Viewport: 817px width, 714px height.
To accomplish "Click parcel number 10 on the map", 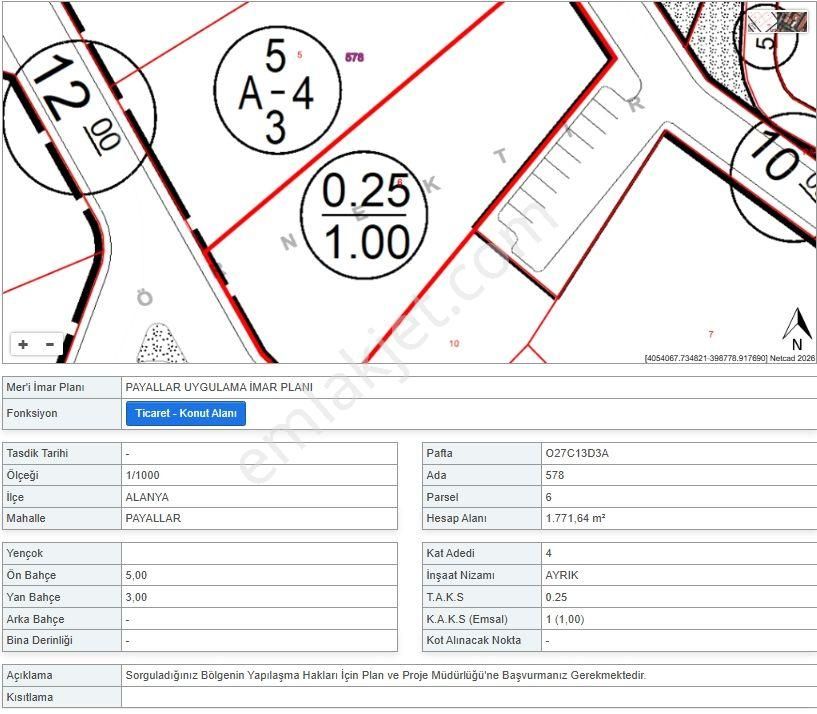I will click(x=454, y=344).
